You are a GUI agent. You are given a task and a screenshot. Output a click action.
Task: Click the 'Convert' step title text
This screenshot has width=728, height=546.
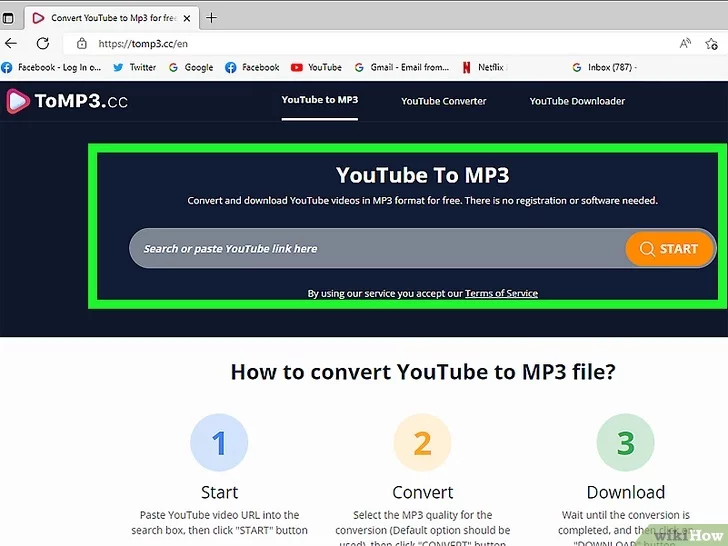click(x=422, y=492)
